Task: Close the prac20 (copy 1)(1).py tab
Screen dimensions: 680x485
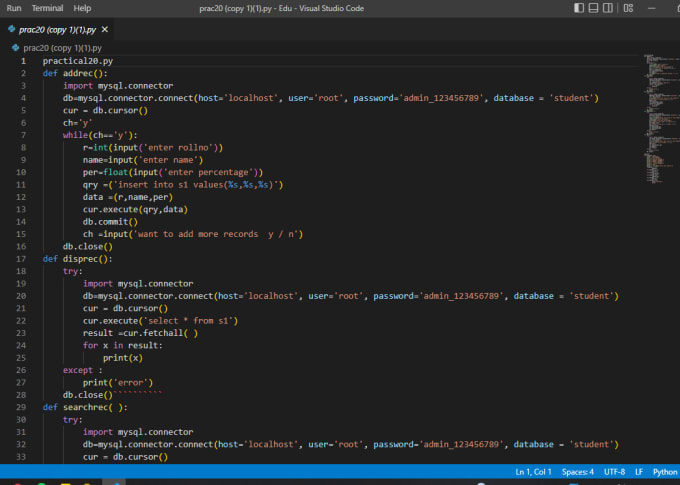Action: point(105,29)
